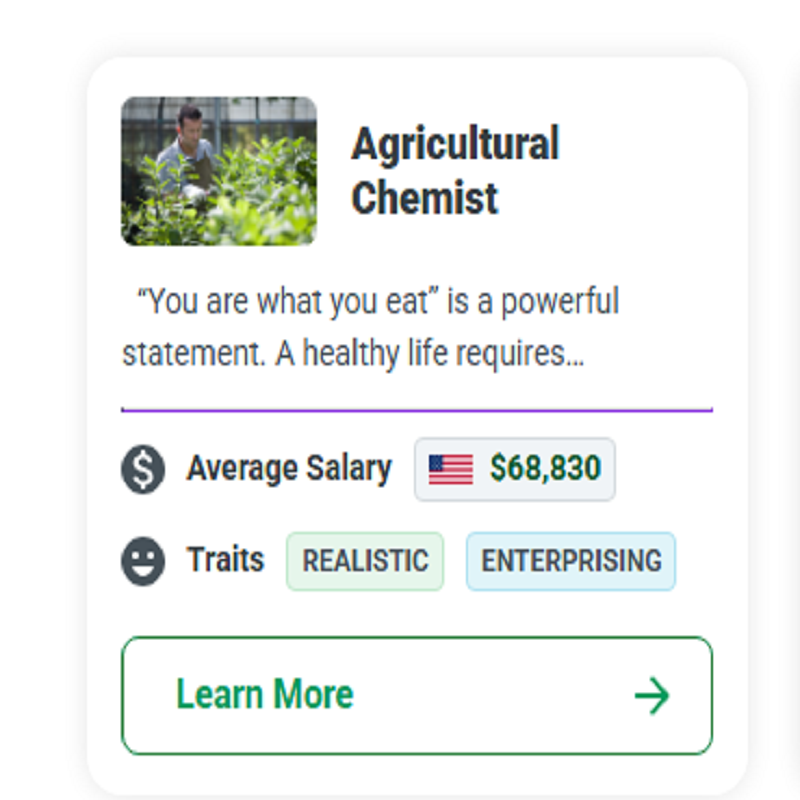Select the US flag icon
This screenshot has height=800, width=800.
point(451,469)
